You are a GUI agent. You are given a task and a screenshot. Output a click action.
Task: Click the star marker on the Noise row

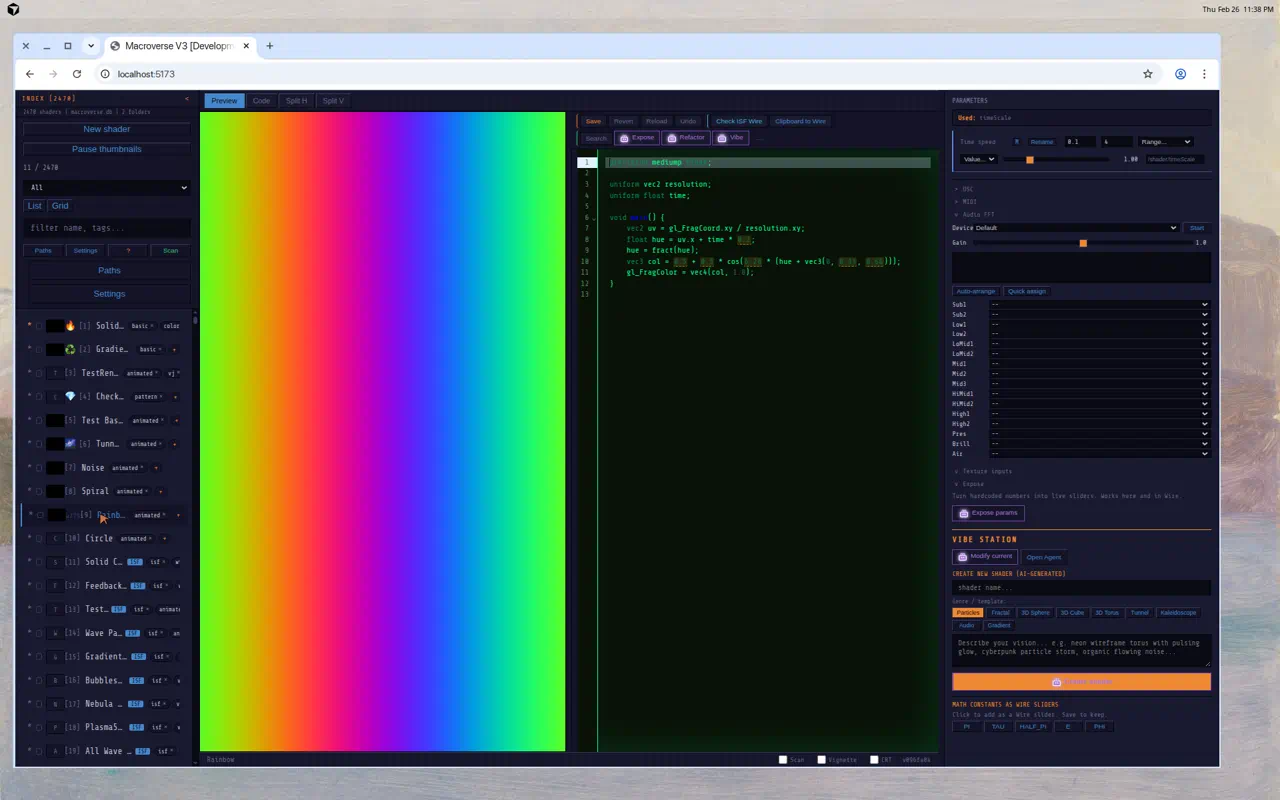pos(30,468)
